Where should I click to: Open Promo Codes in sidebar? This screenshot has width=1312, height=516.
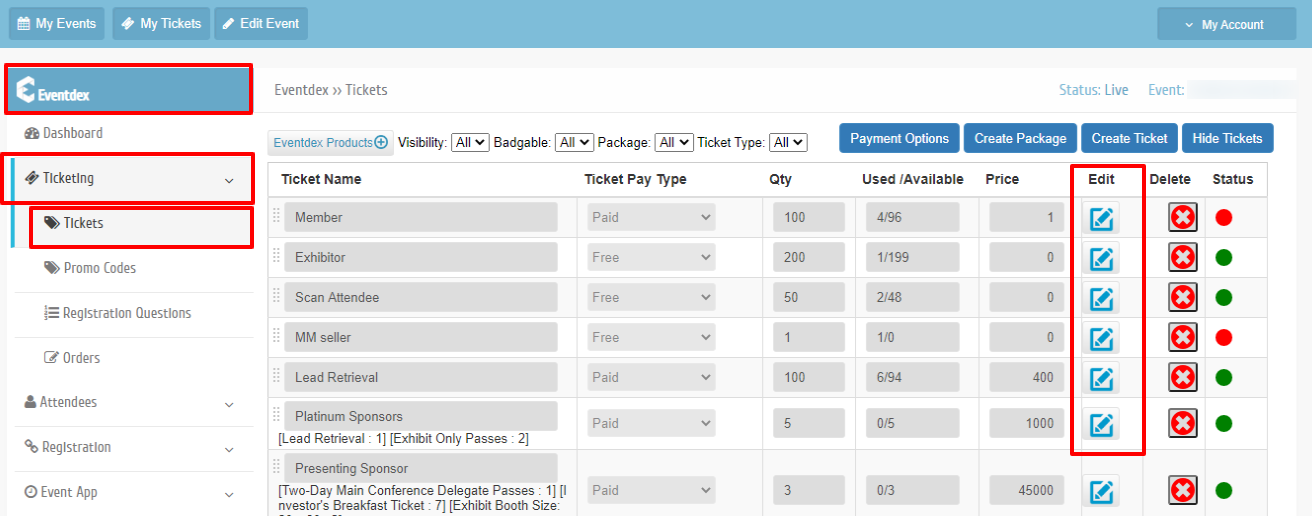100,268
